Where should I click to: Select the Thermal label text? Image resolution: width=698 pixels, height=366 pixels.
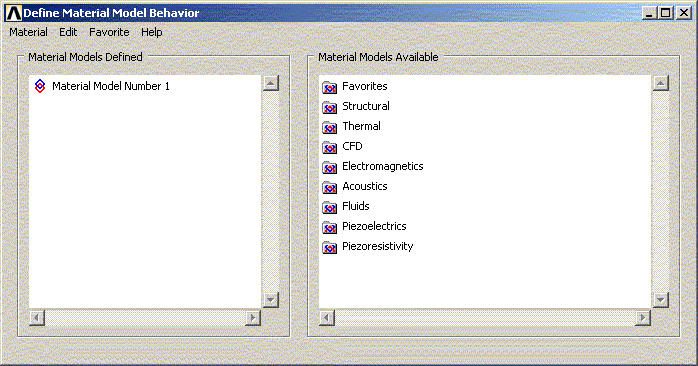pyautogui.click(x=361, y=126)
